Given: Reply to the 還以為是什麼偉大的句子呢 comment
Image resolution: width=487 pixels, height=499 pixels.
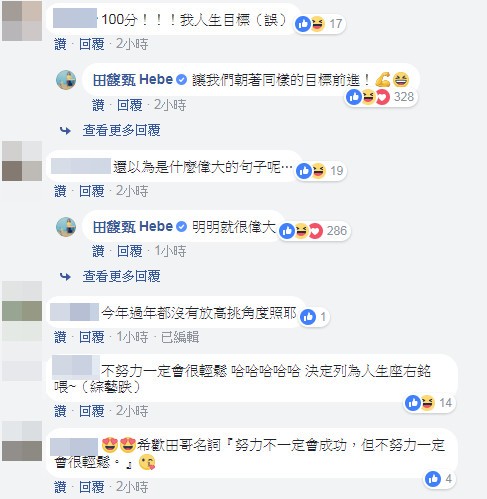Looking at the screenshot, I should 92,191.
